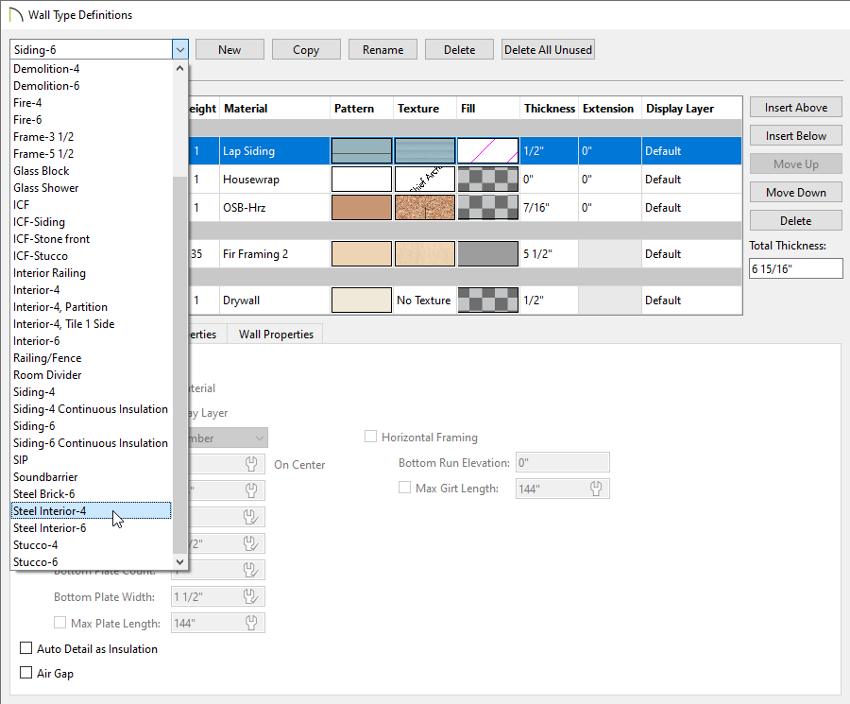Click wrench icon in Max Plate Length field
The height and width of the screenshot is (704, 850).
click(x=251, y=623)
